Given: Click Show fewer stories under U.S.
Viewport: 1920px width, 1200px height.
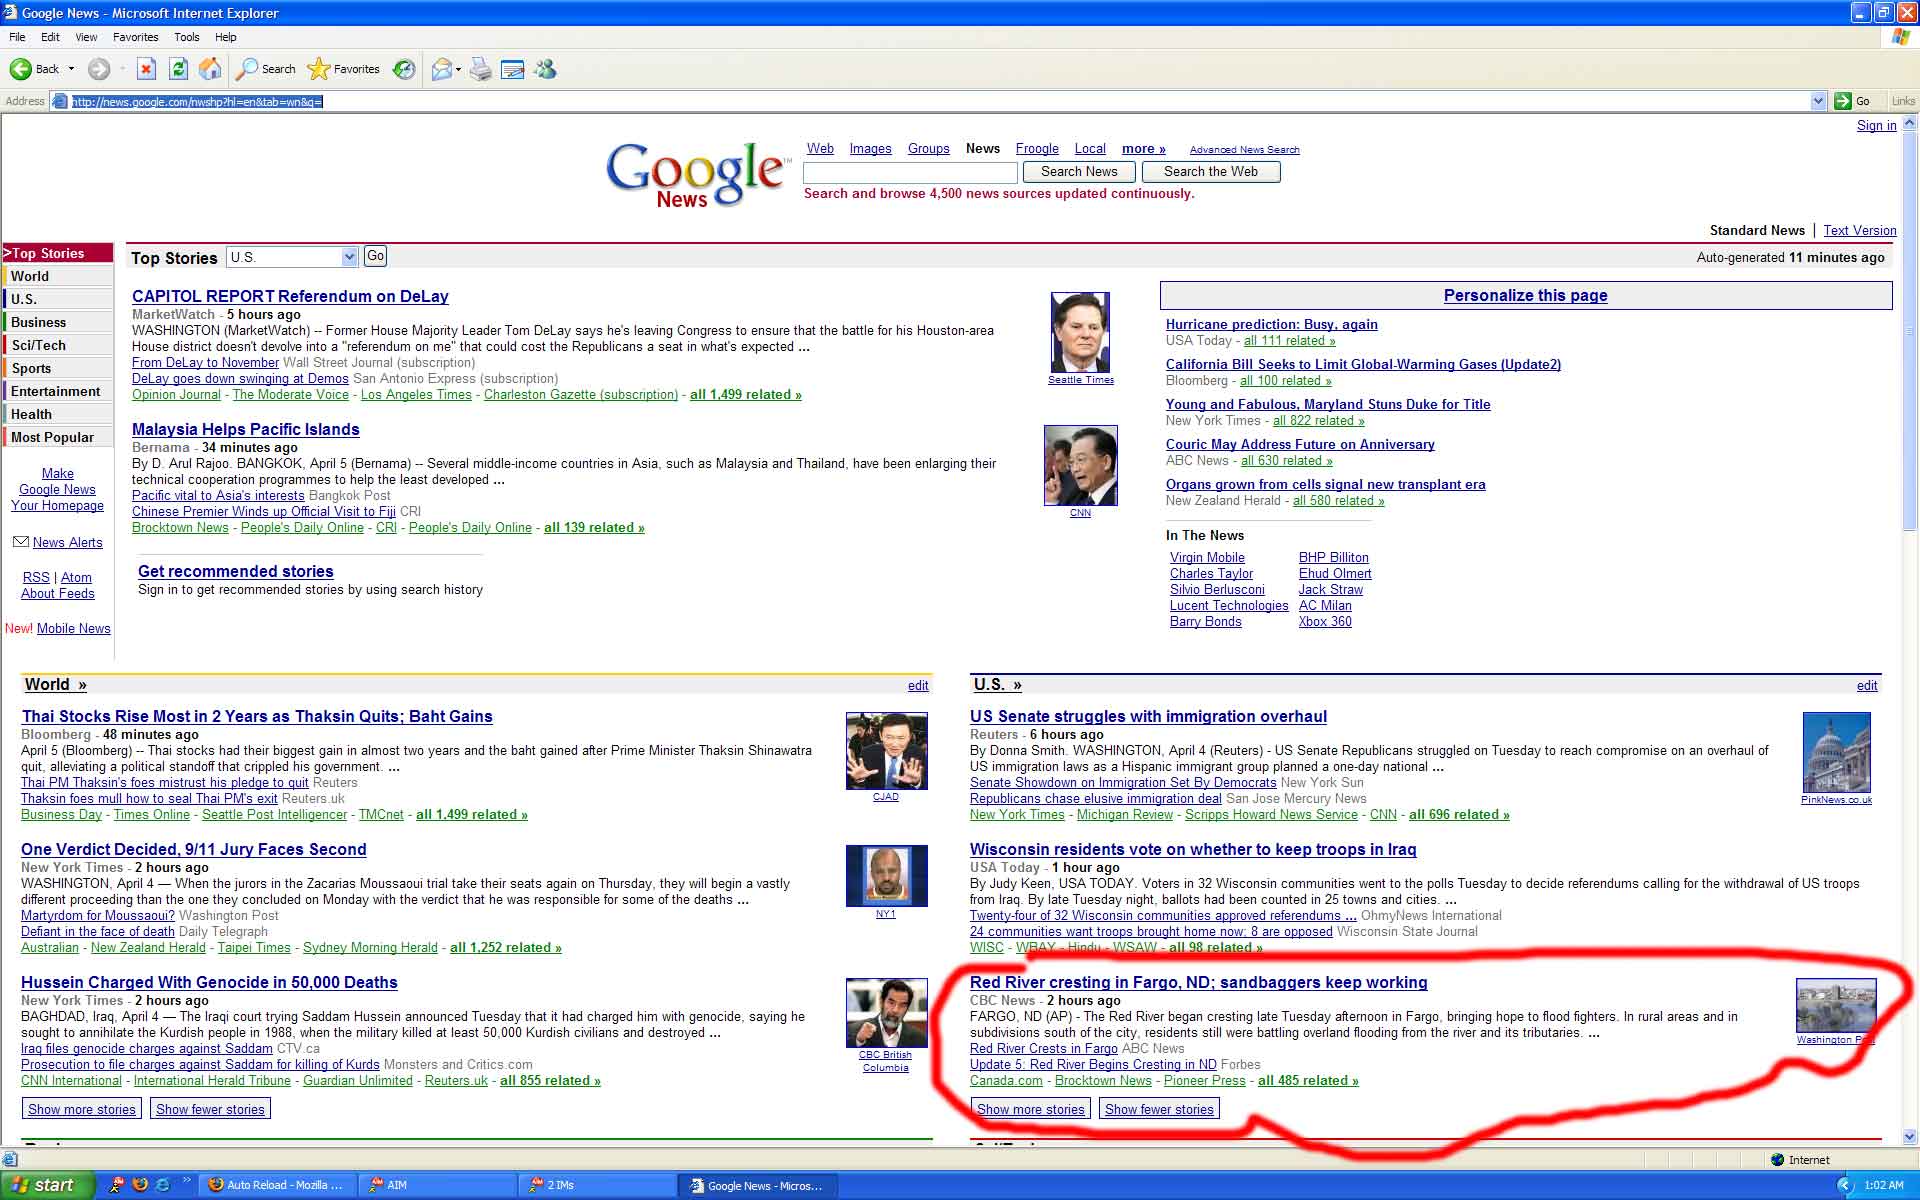Looking at the screenshot, I should pos(1159,1109).
